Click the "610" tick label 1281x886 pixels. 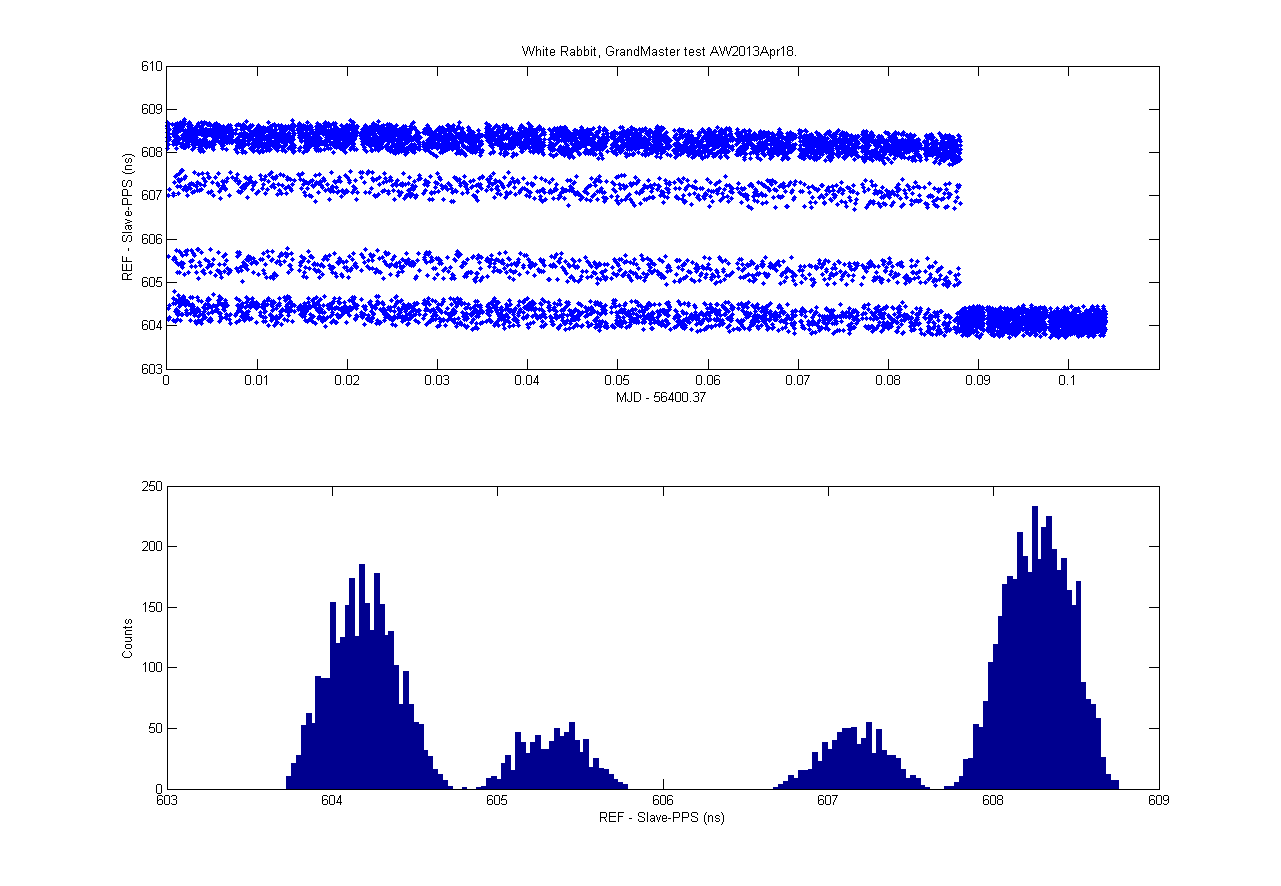pyautogui.click(x=151, y=67)
